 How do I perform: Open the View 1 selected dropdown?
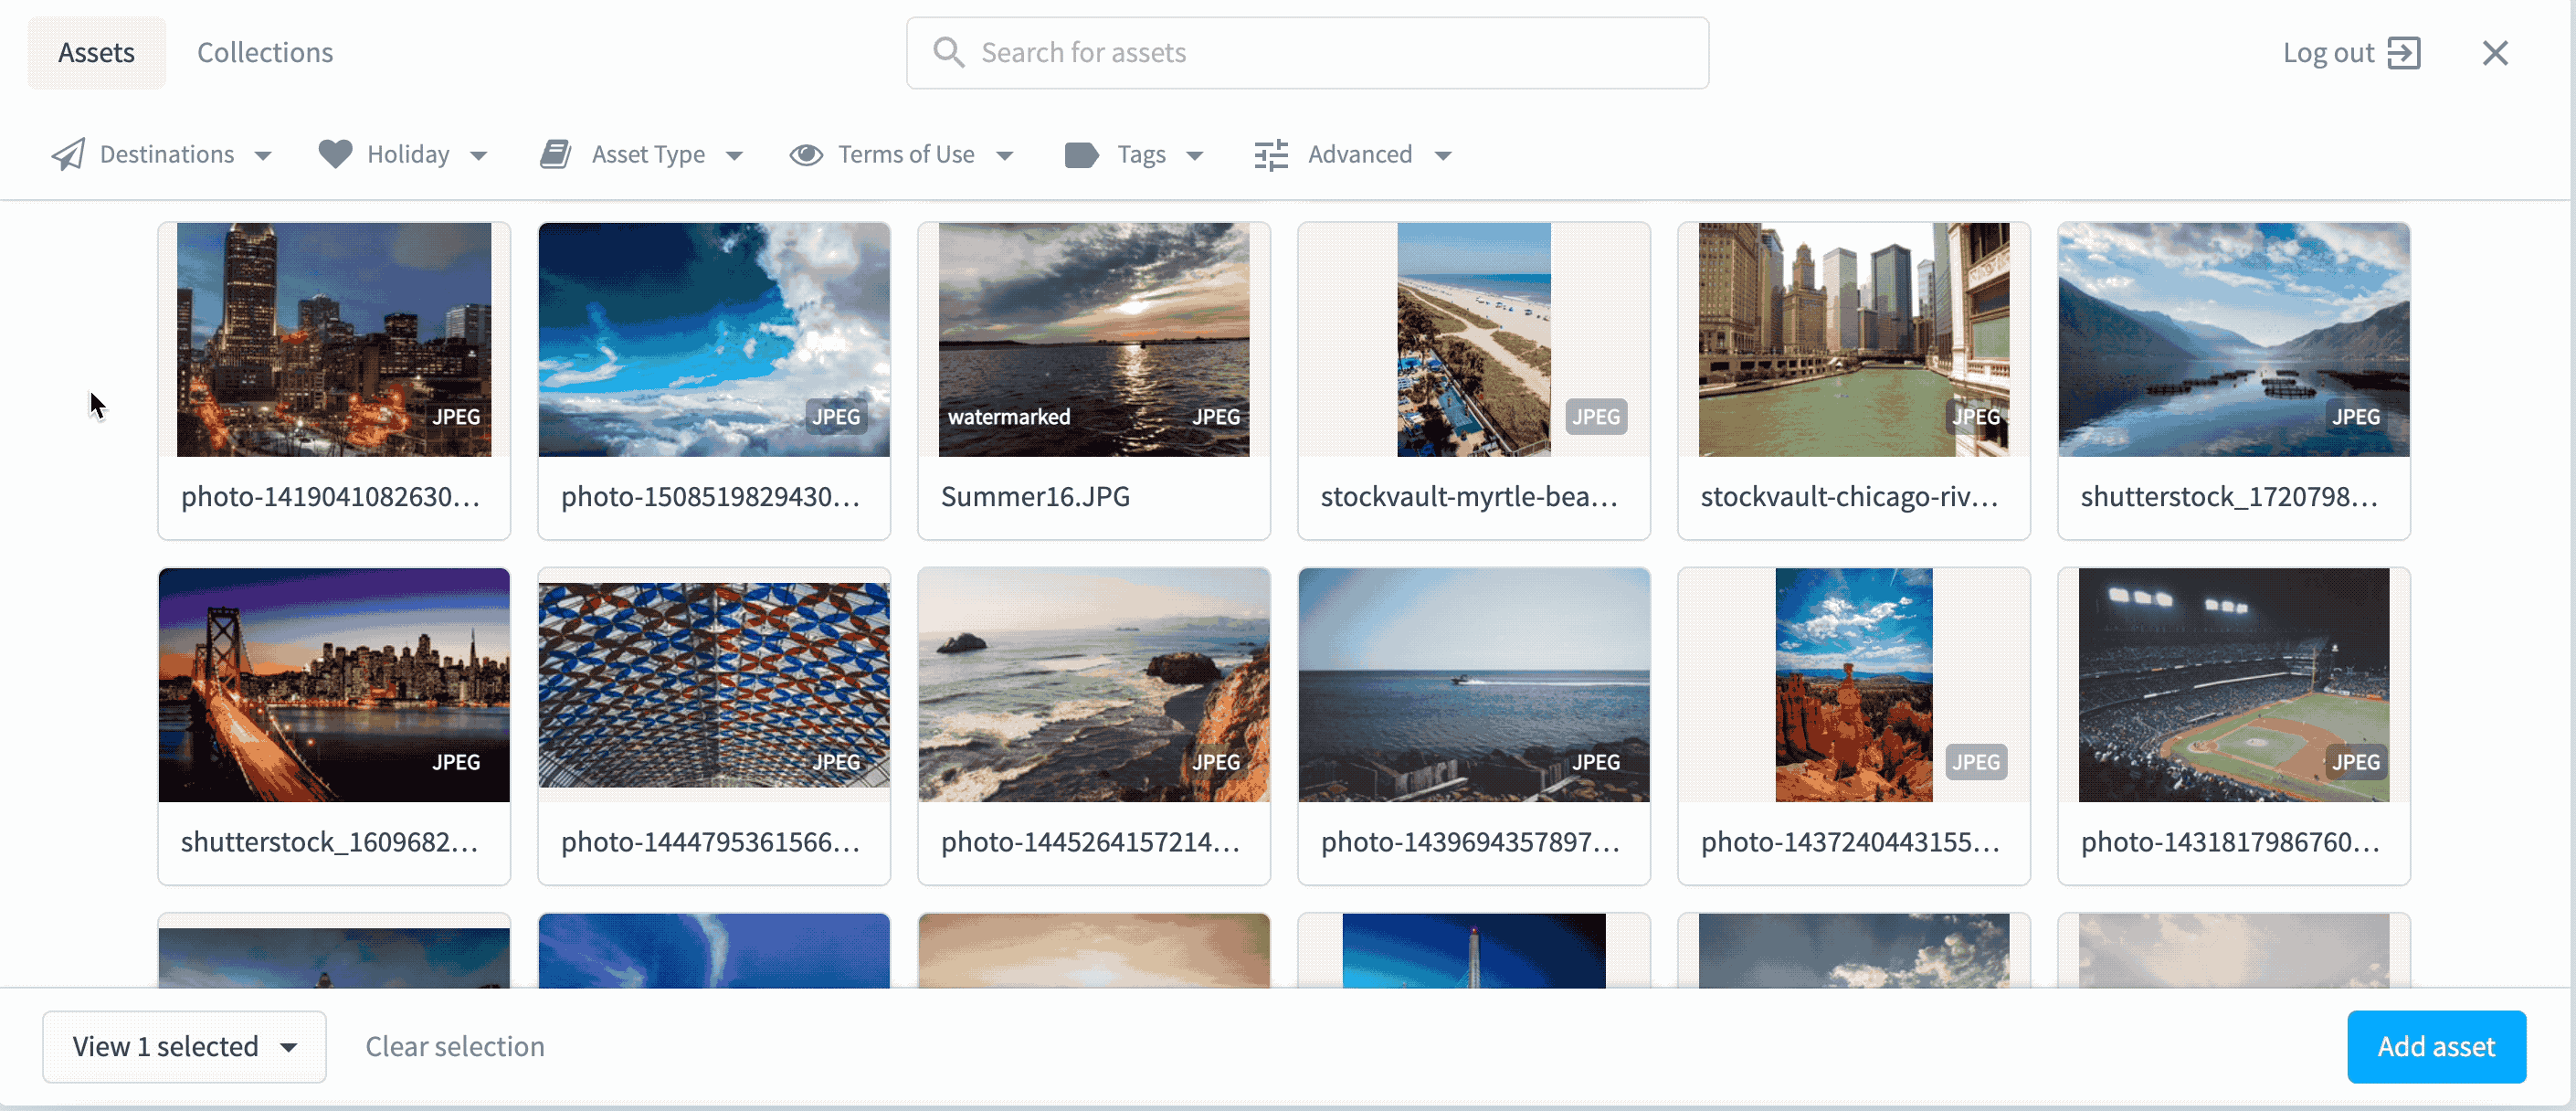pos(184,1046)
